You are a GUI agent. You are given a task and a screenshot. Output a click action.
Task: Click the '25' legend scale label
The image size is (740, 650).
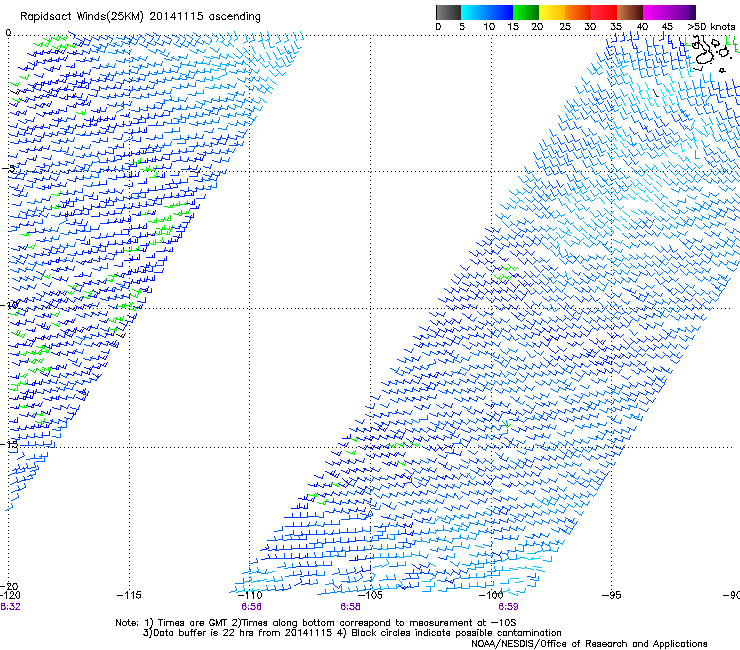coord(565,27)
